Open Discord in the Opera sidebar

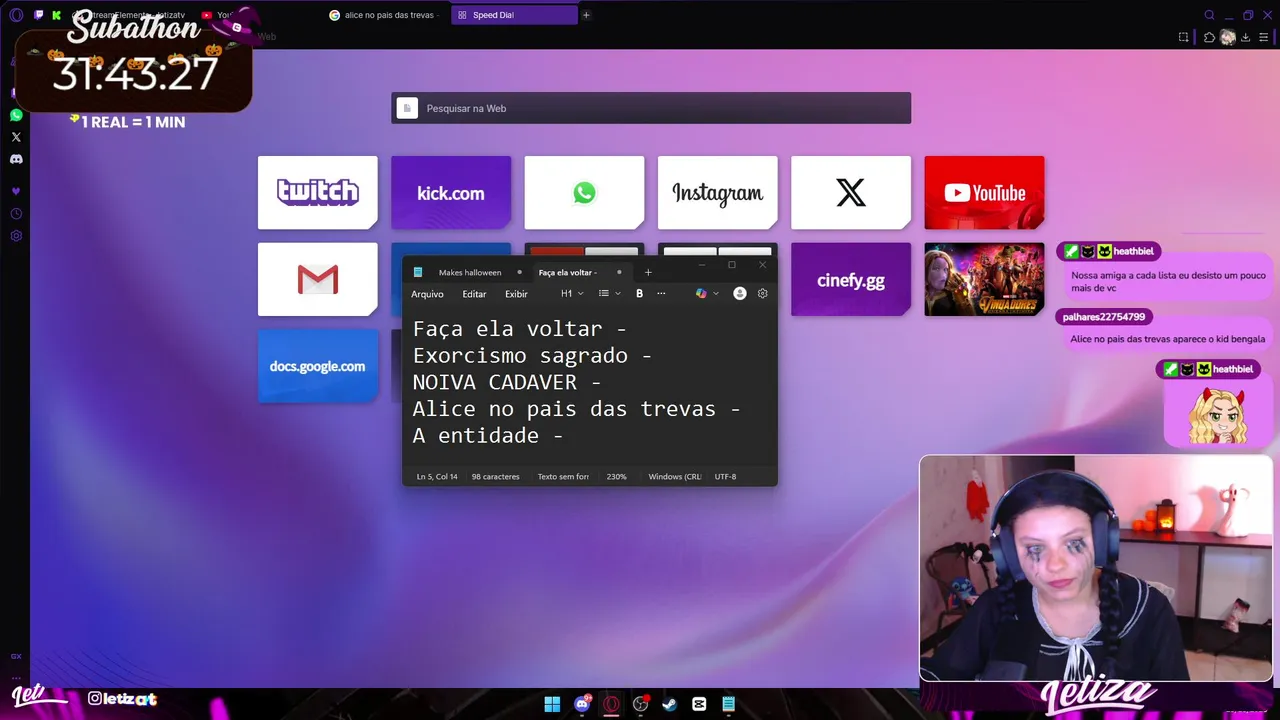point(16,159)
